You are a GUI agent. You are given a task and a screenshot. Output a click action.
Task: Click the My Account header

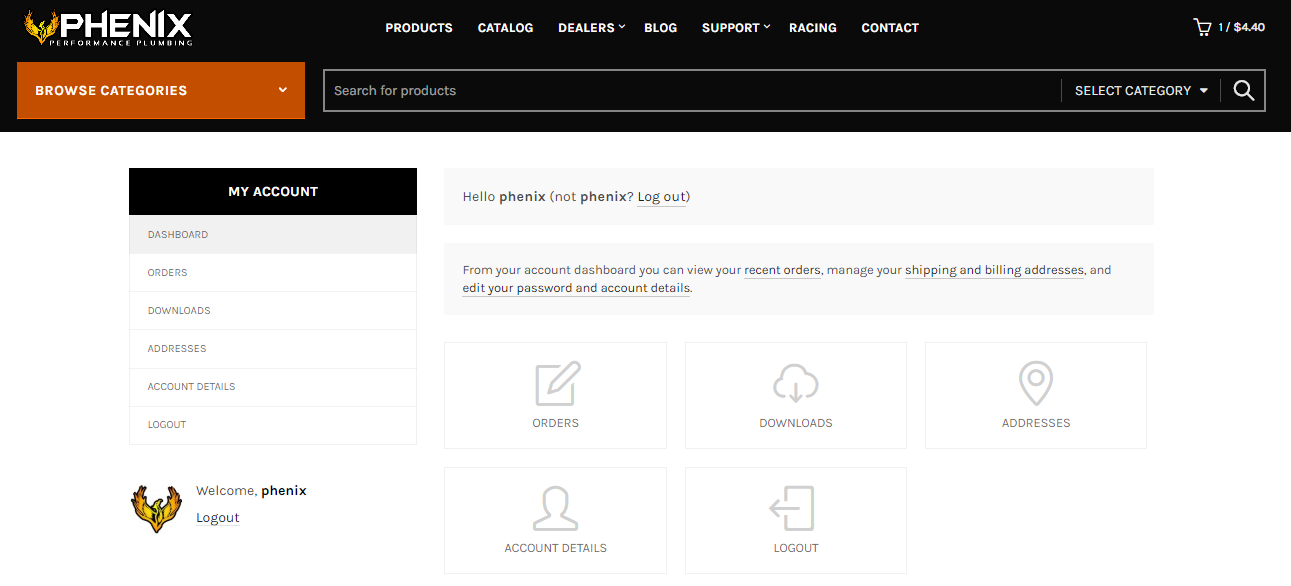(273, 191)
